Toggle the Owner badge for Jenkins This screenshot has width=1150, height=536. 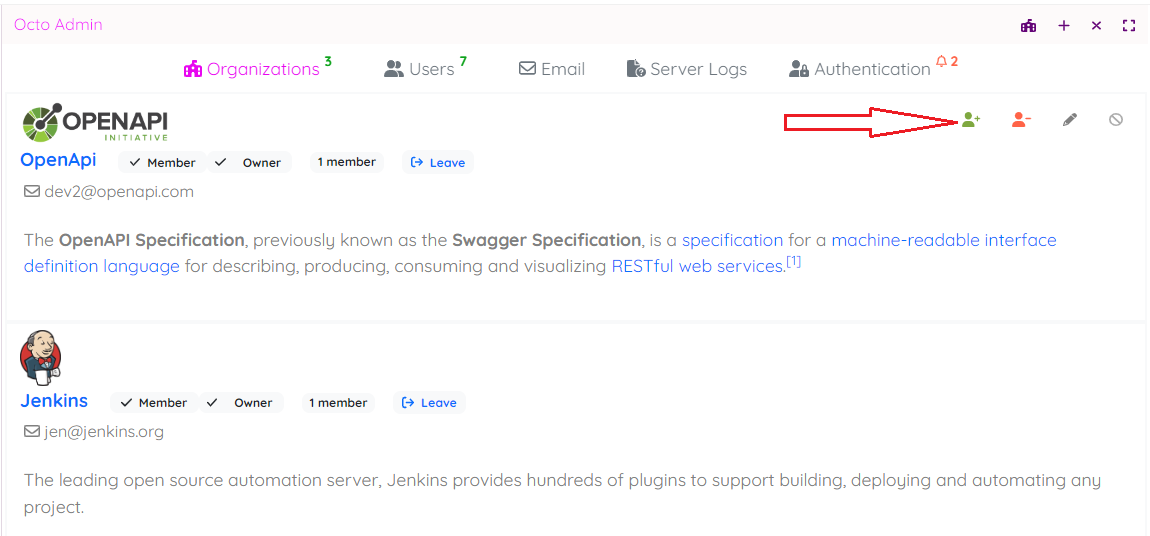point(243,403)
